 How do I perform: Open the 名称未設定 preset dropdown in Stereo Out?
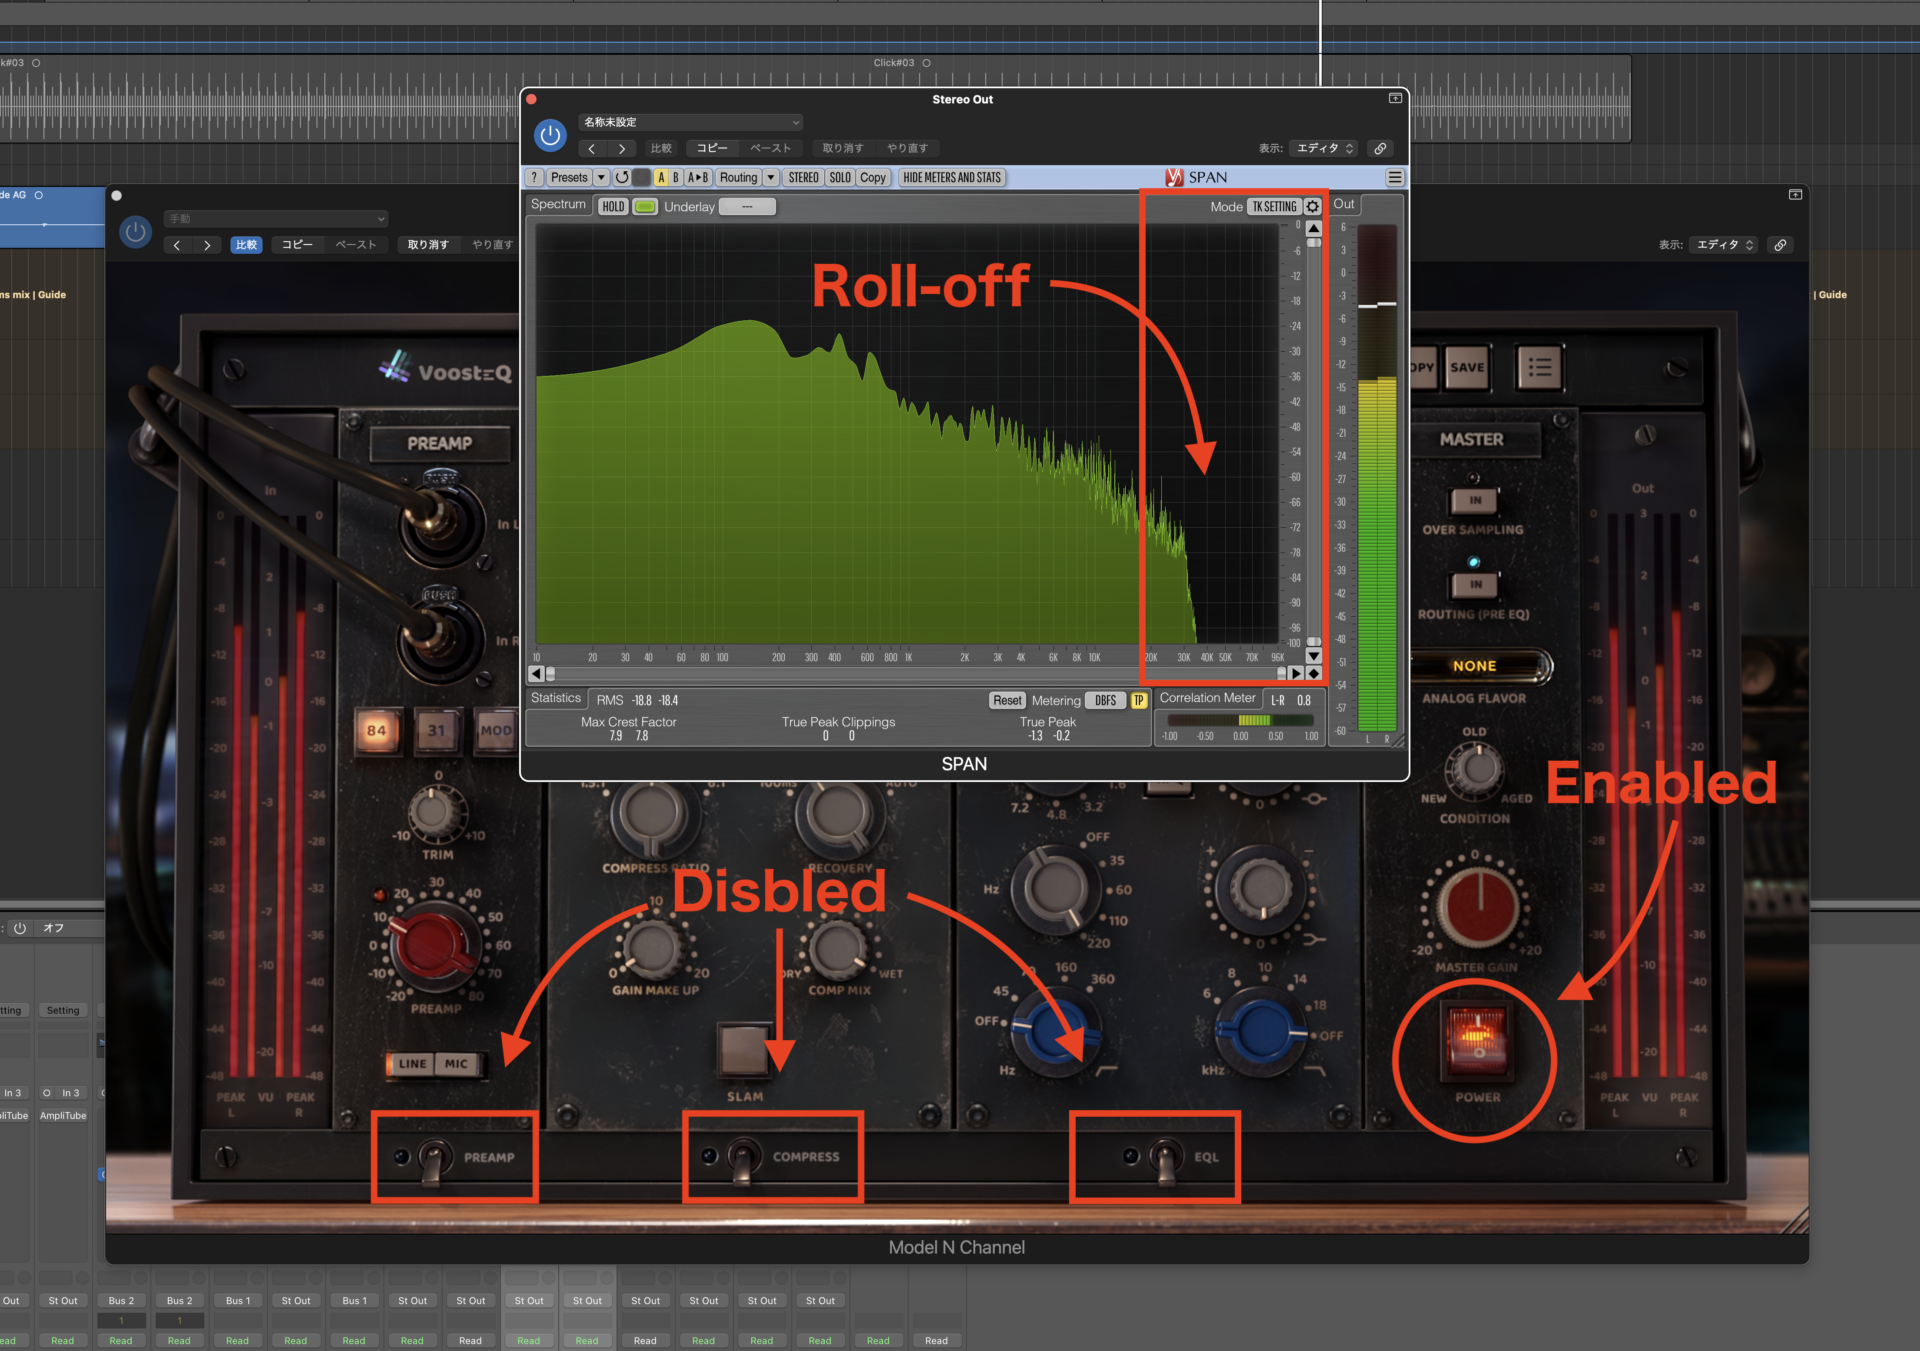pos(690,122)
